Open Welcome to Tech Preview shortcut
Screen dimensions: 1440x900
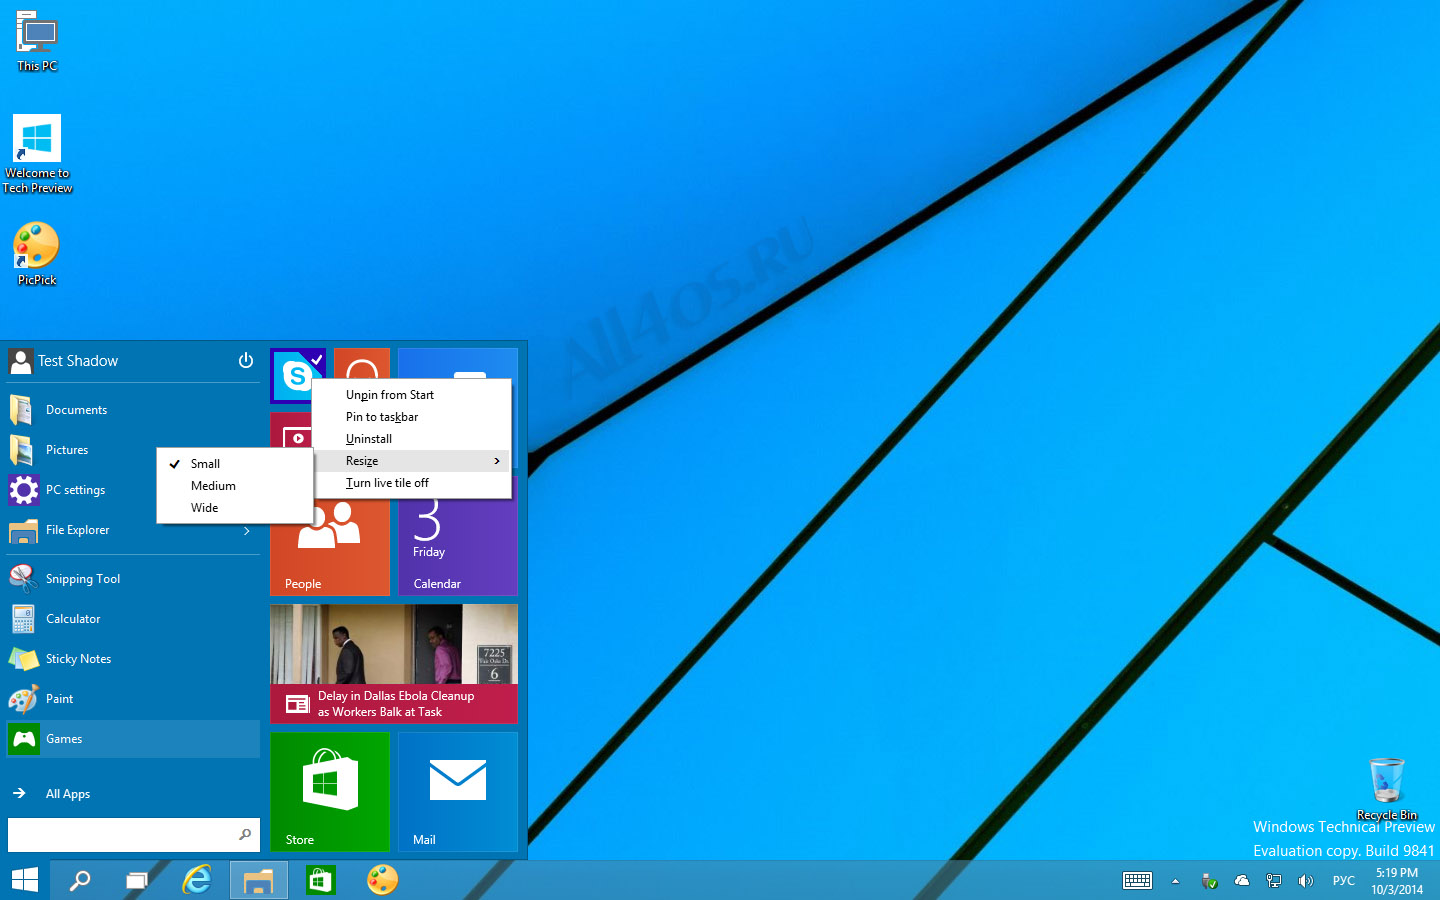pyautogui.click(x=37, y=154)
